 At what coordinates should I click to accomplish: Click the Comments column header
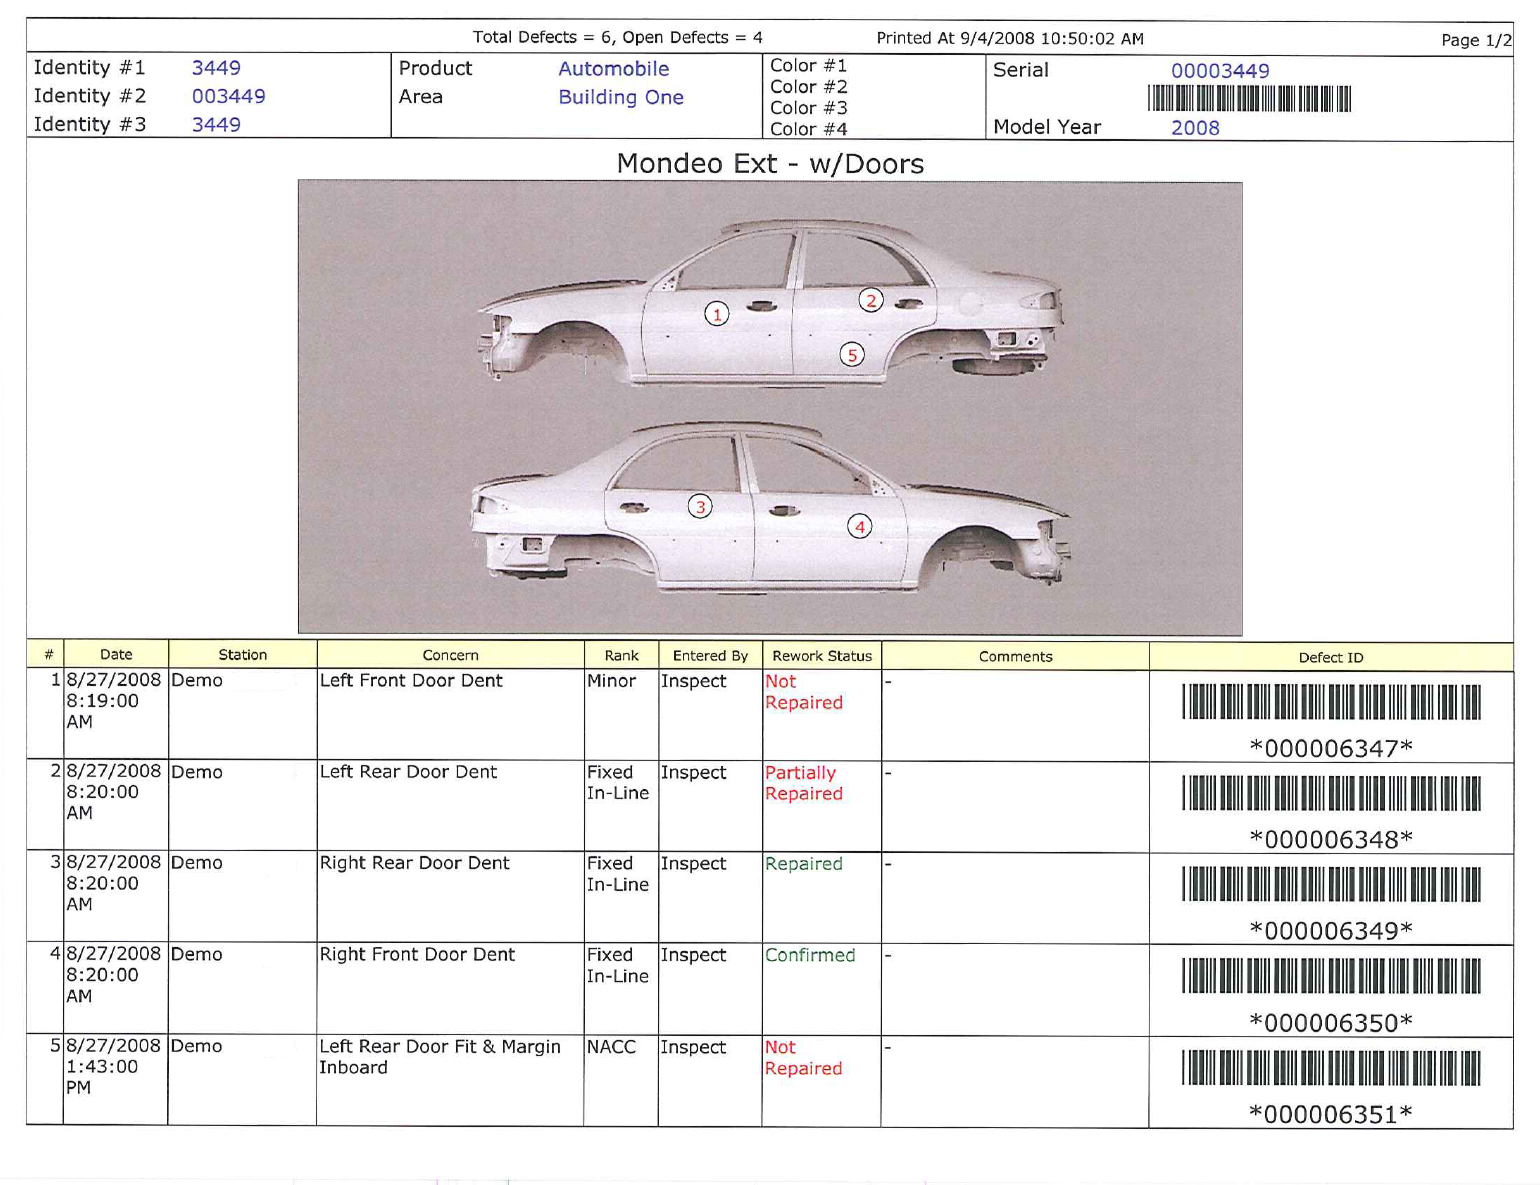1015,657
